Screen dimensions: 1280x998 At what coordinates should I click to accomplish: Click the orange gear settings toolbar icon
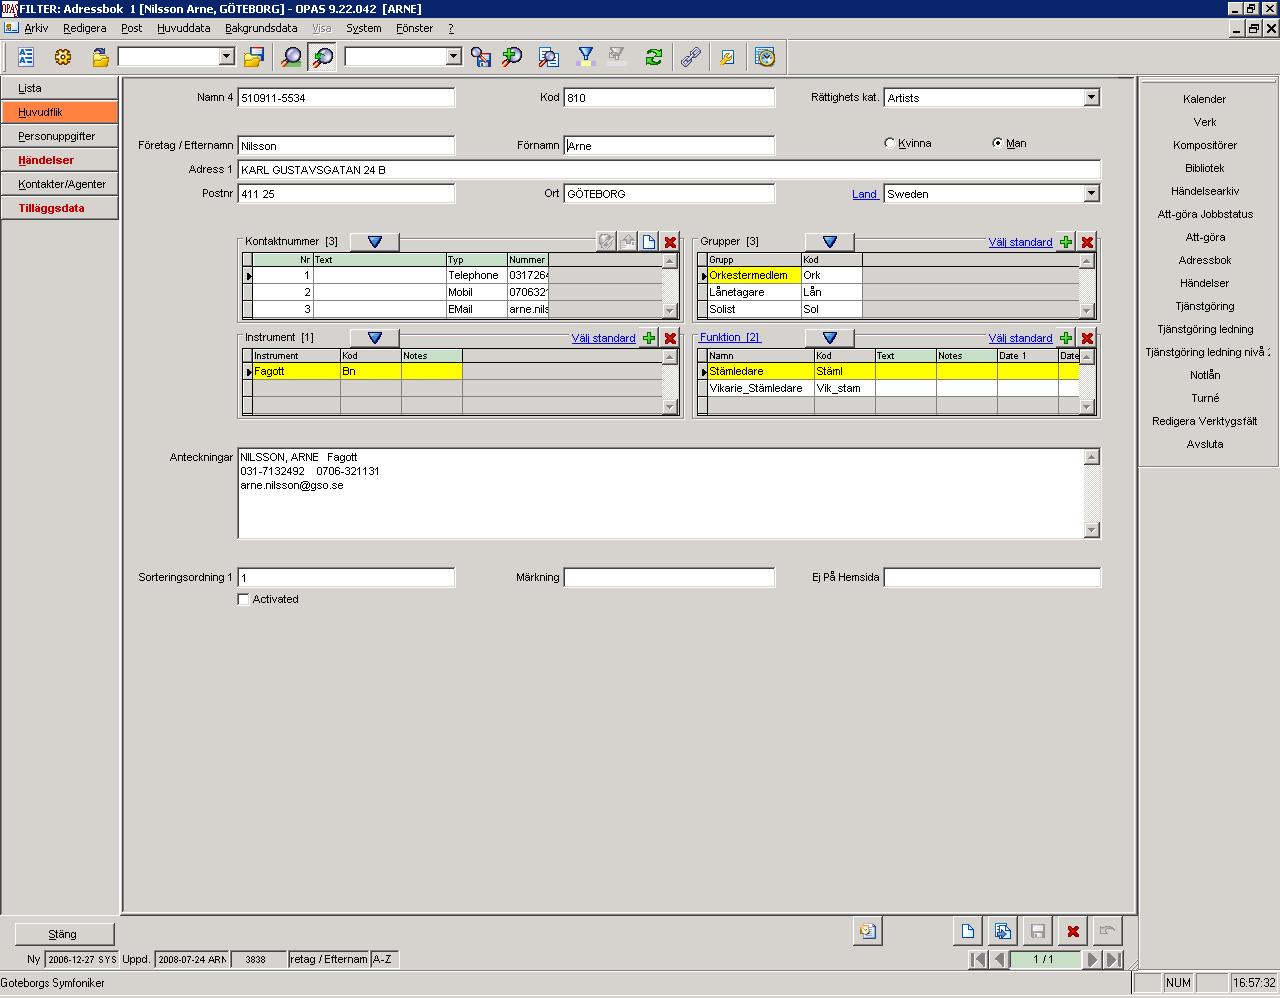click(63, 57)
